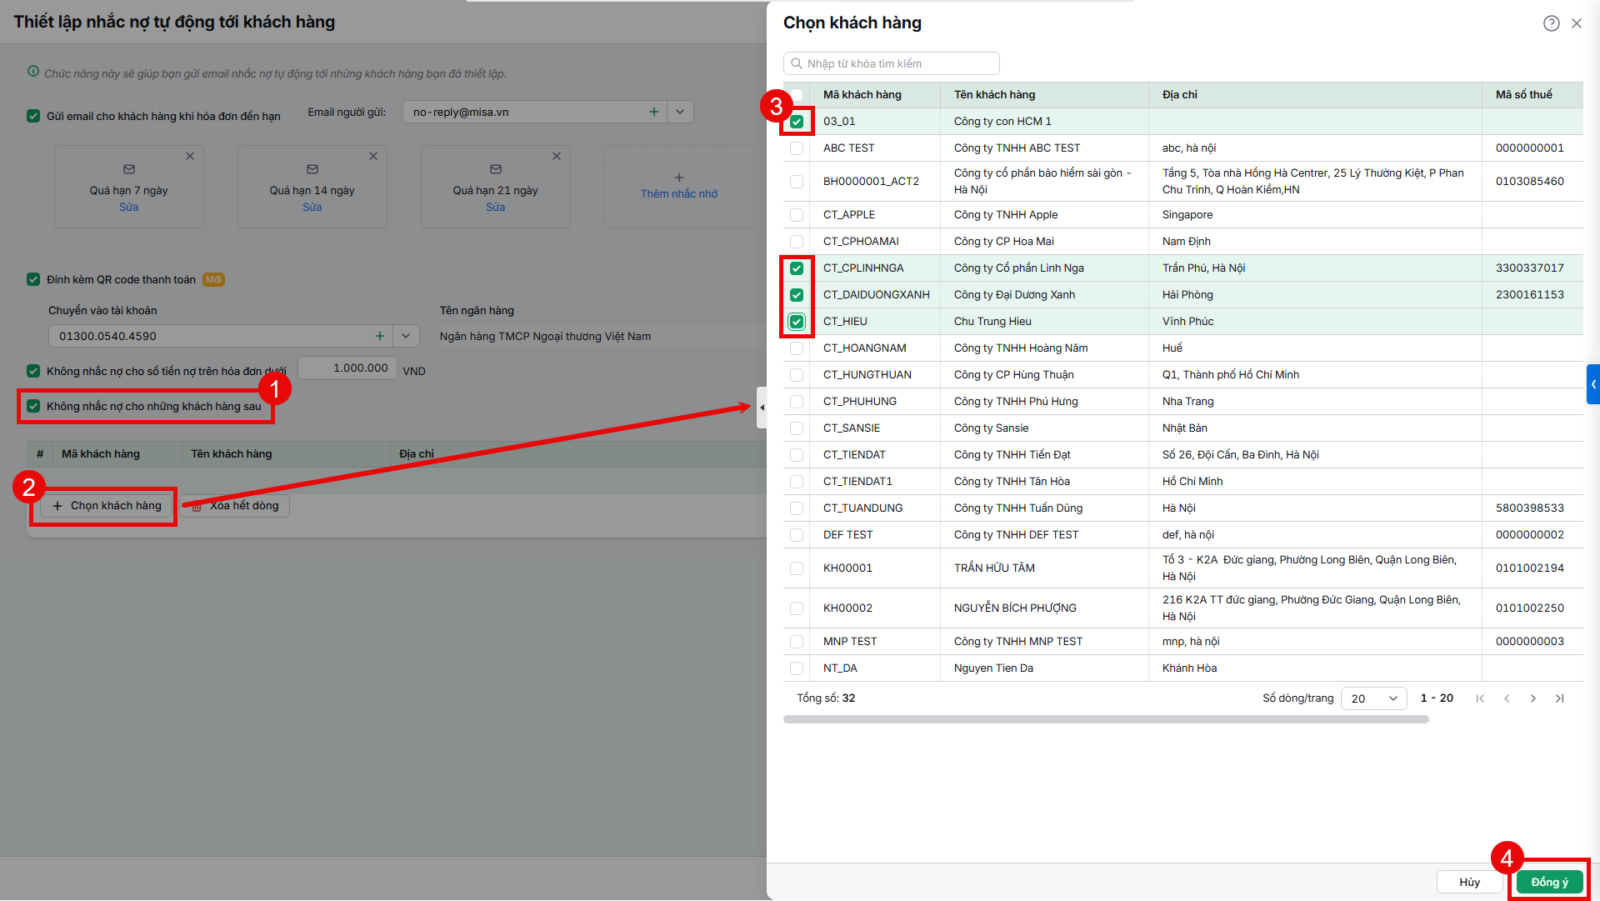Uncheck CT_DAIDUONGXANH customer checkbox
Screen dimensions: 1600x901
click(797, 295)
